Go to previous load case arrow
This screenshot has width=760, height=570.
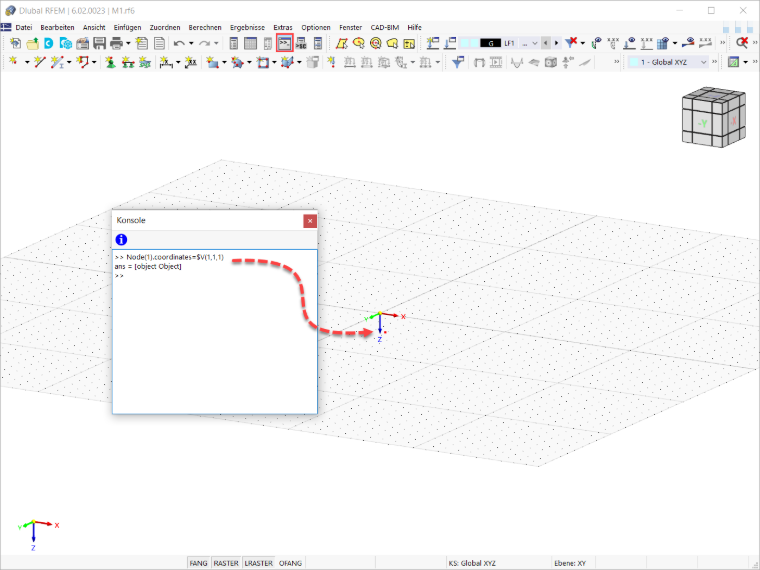coord(546,43)
